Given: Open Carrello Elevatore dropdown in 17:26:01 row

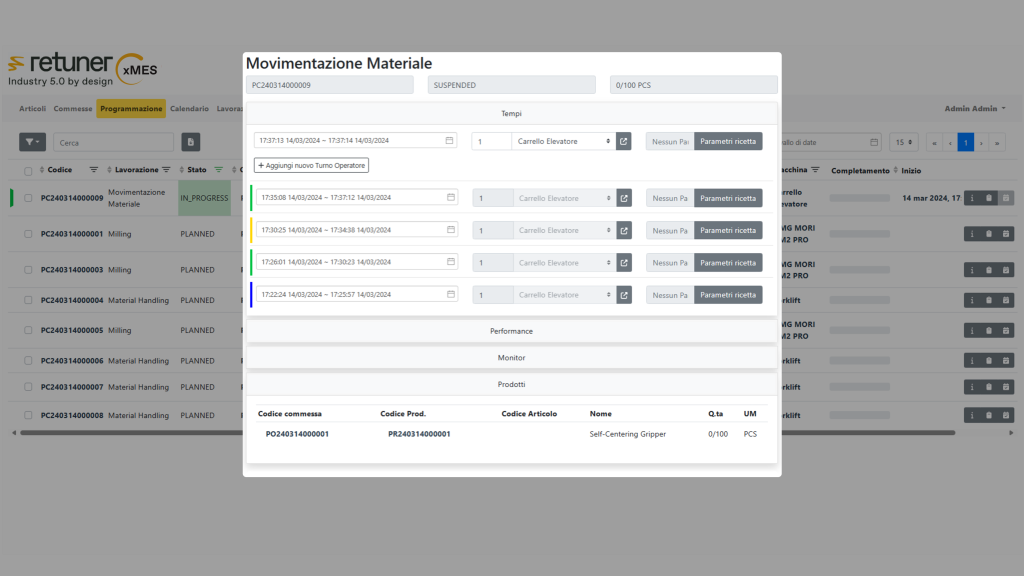Looking at the screenshot, I should [565, 263].
